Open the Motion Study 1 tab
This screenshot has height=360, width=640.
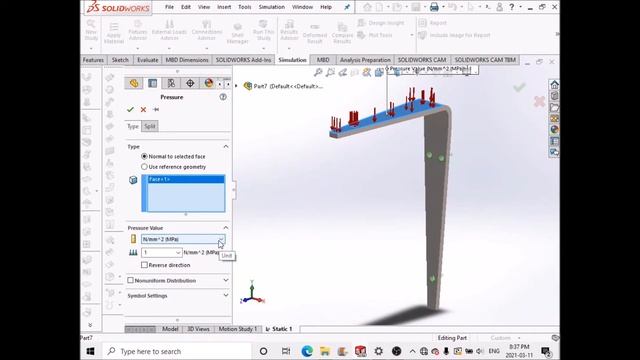(x=238, y=329)
